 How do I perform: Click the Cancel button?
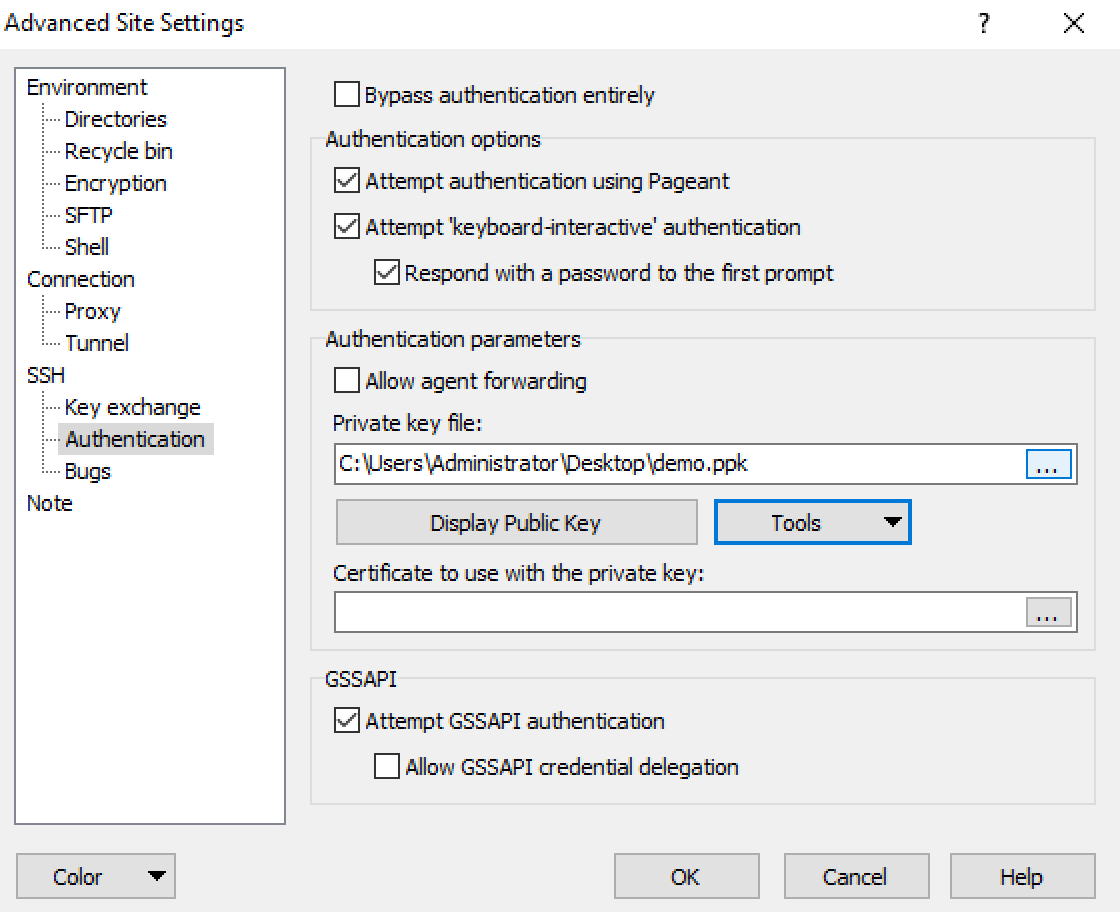pyautogui.click(x=855, y=877)
